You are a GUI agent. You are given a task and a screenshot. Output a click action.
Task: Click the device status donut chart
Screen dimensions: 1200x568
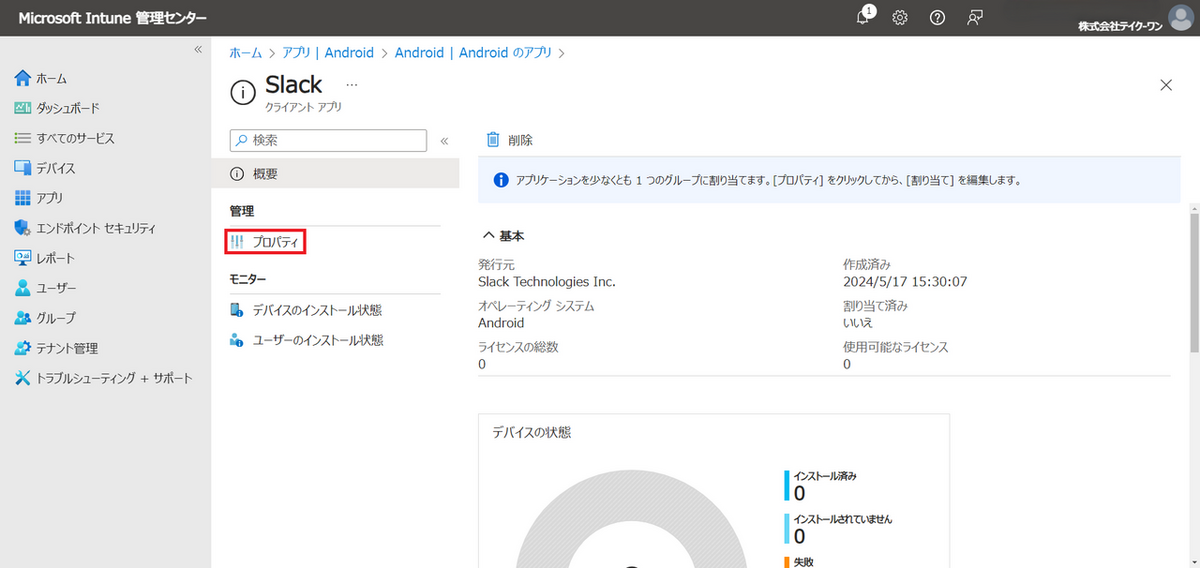[630, 520]
